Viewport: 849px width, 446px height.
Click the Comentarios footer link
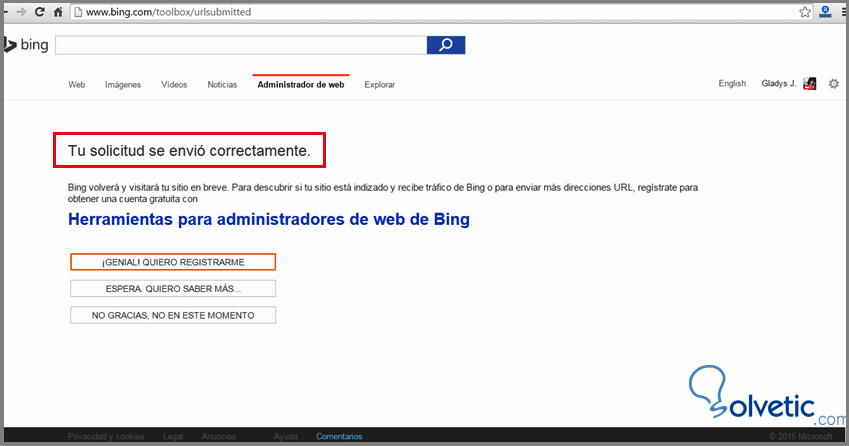click(339, 436)
